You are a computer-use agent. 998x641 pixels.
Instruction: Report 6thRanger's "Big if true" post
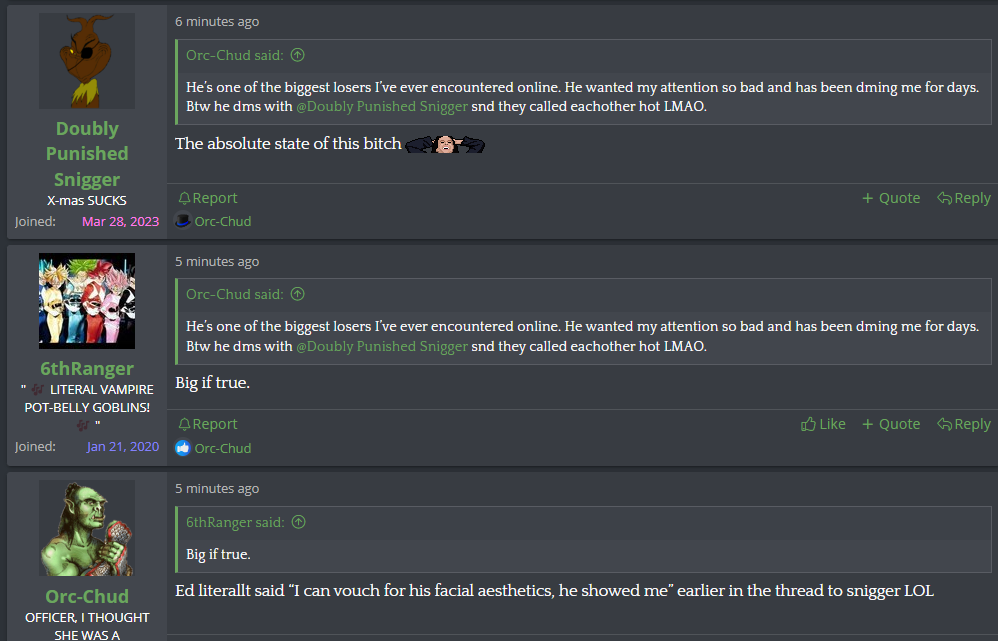coord(207,424)
